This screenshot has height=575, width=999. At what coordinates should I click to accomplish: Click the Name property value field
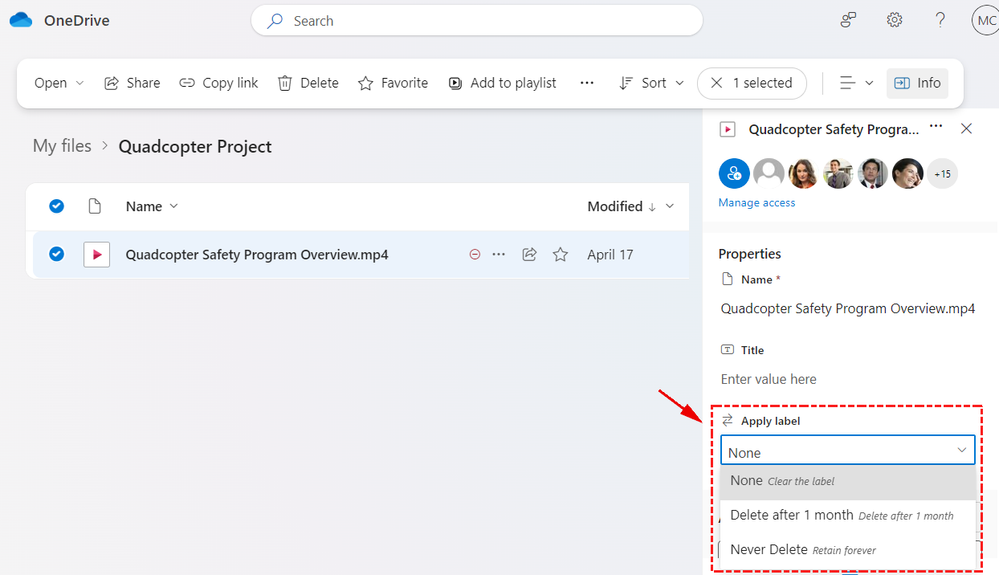[x=847, y=309]
